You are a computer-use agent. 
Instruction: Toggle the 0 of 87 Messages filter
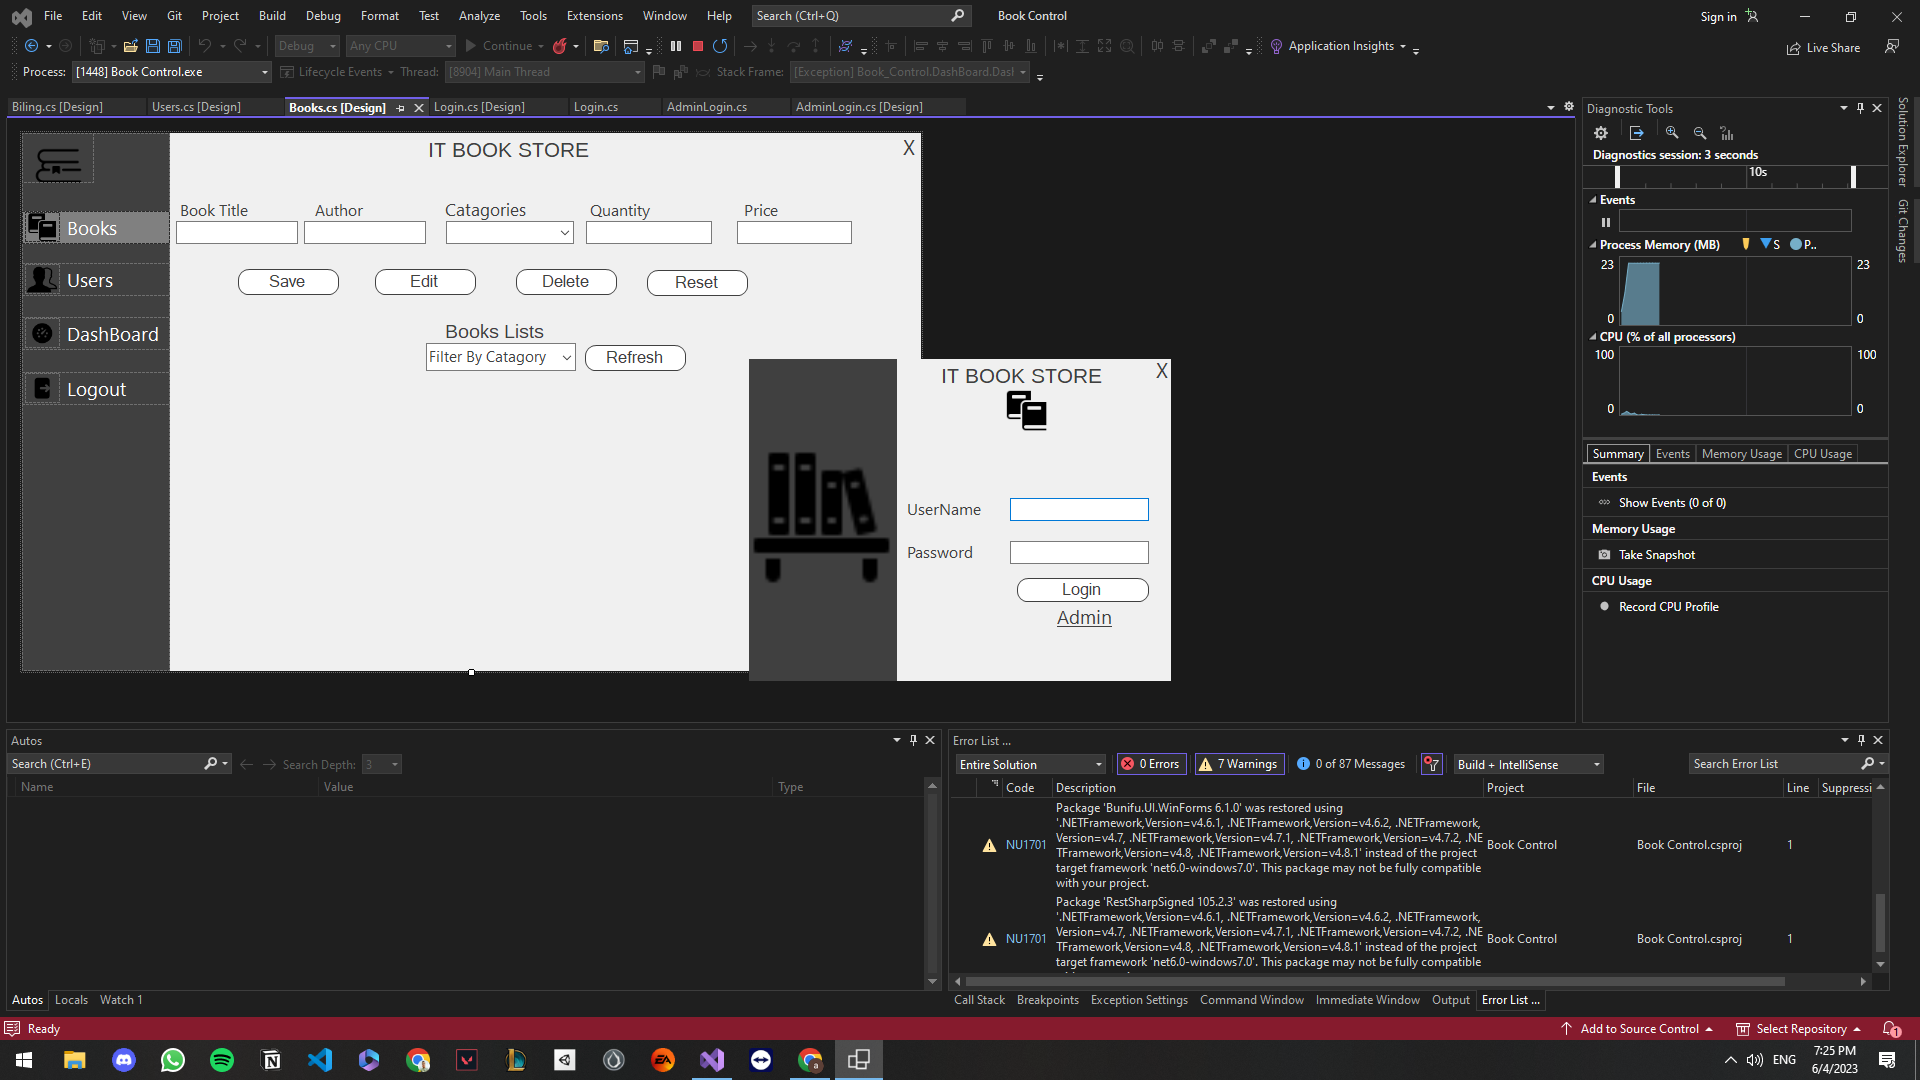[x=1351, y=764]
